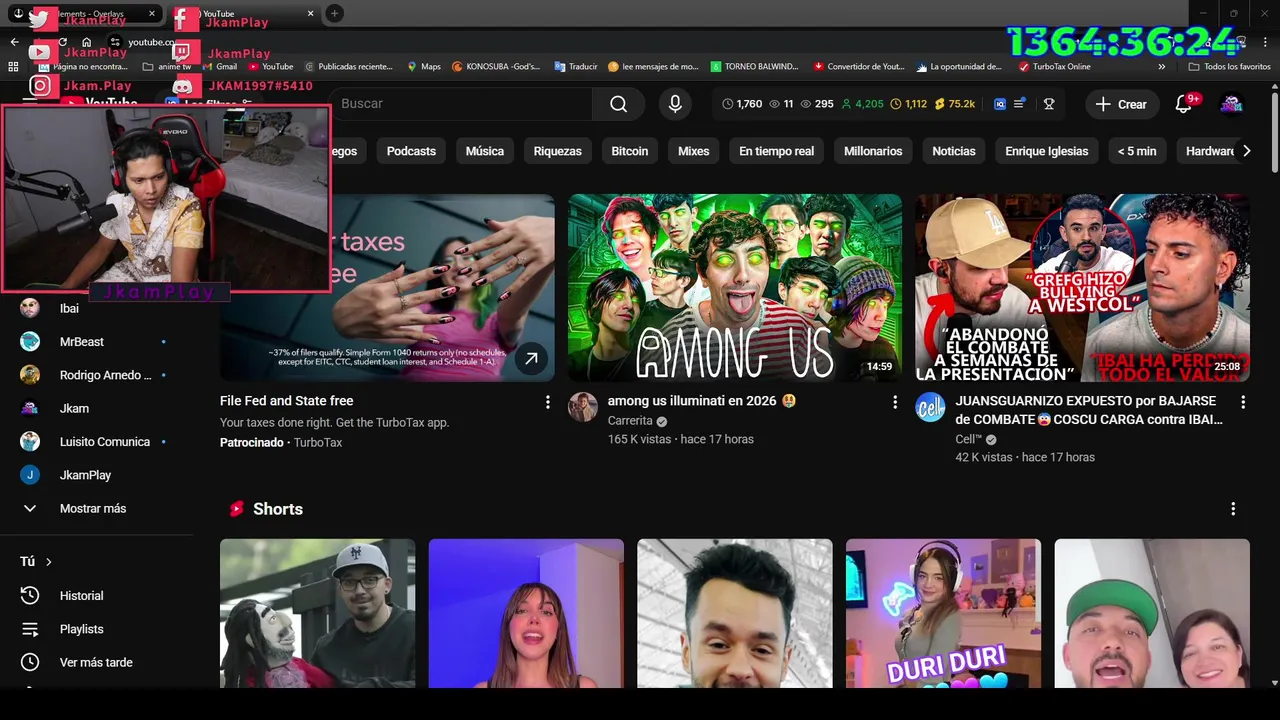Open Todos los favoritos bookmarks folder
Screen dimensions: 1280x720
(1230, 67)
